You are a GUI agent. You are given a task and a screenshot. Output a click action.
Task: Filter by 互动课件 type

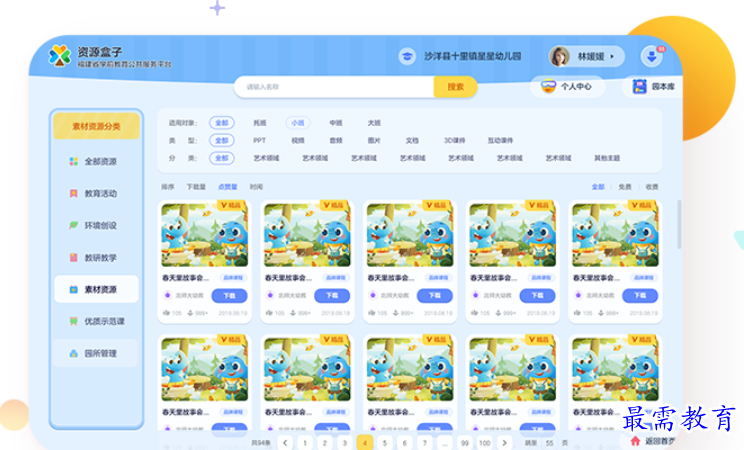point(500,141)
